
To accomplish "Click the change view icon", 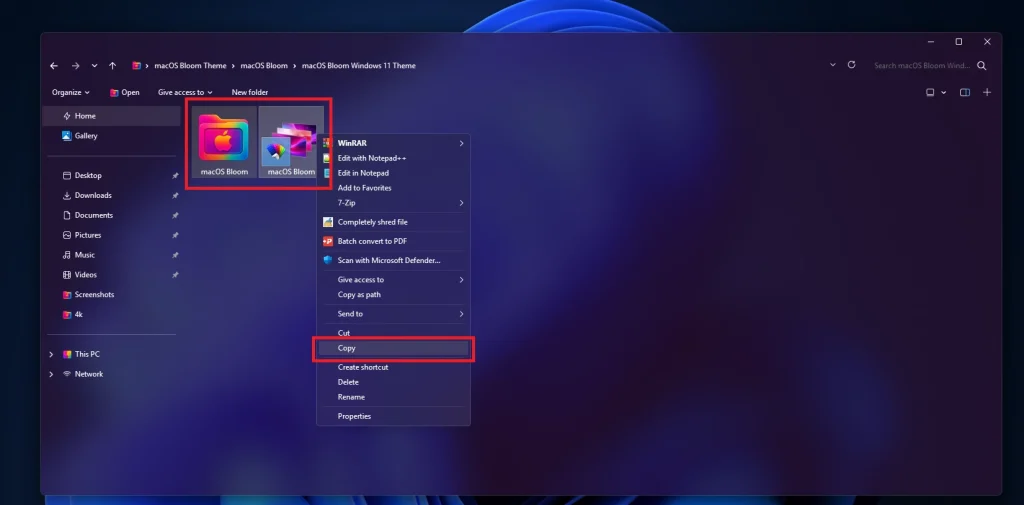I will tap(930, 93).
